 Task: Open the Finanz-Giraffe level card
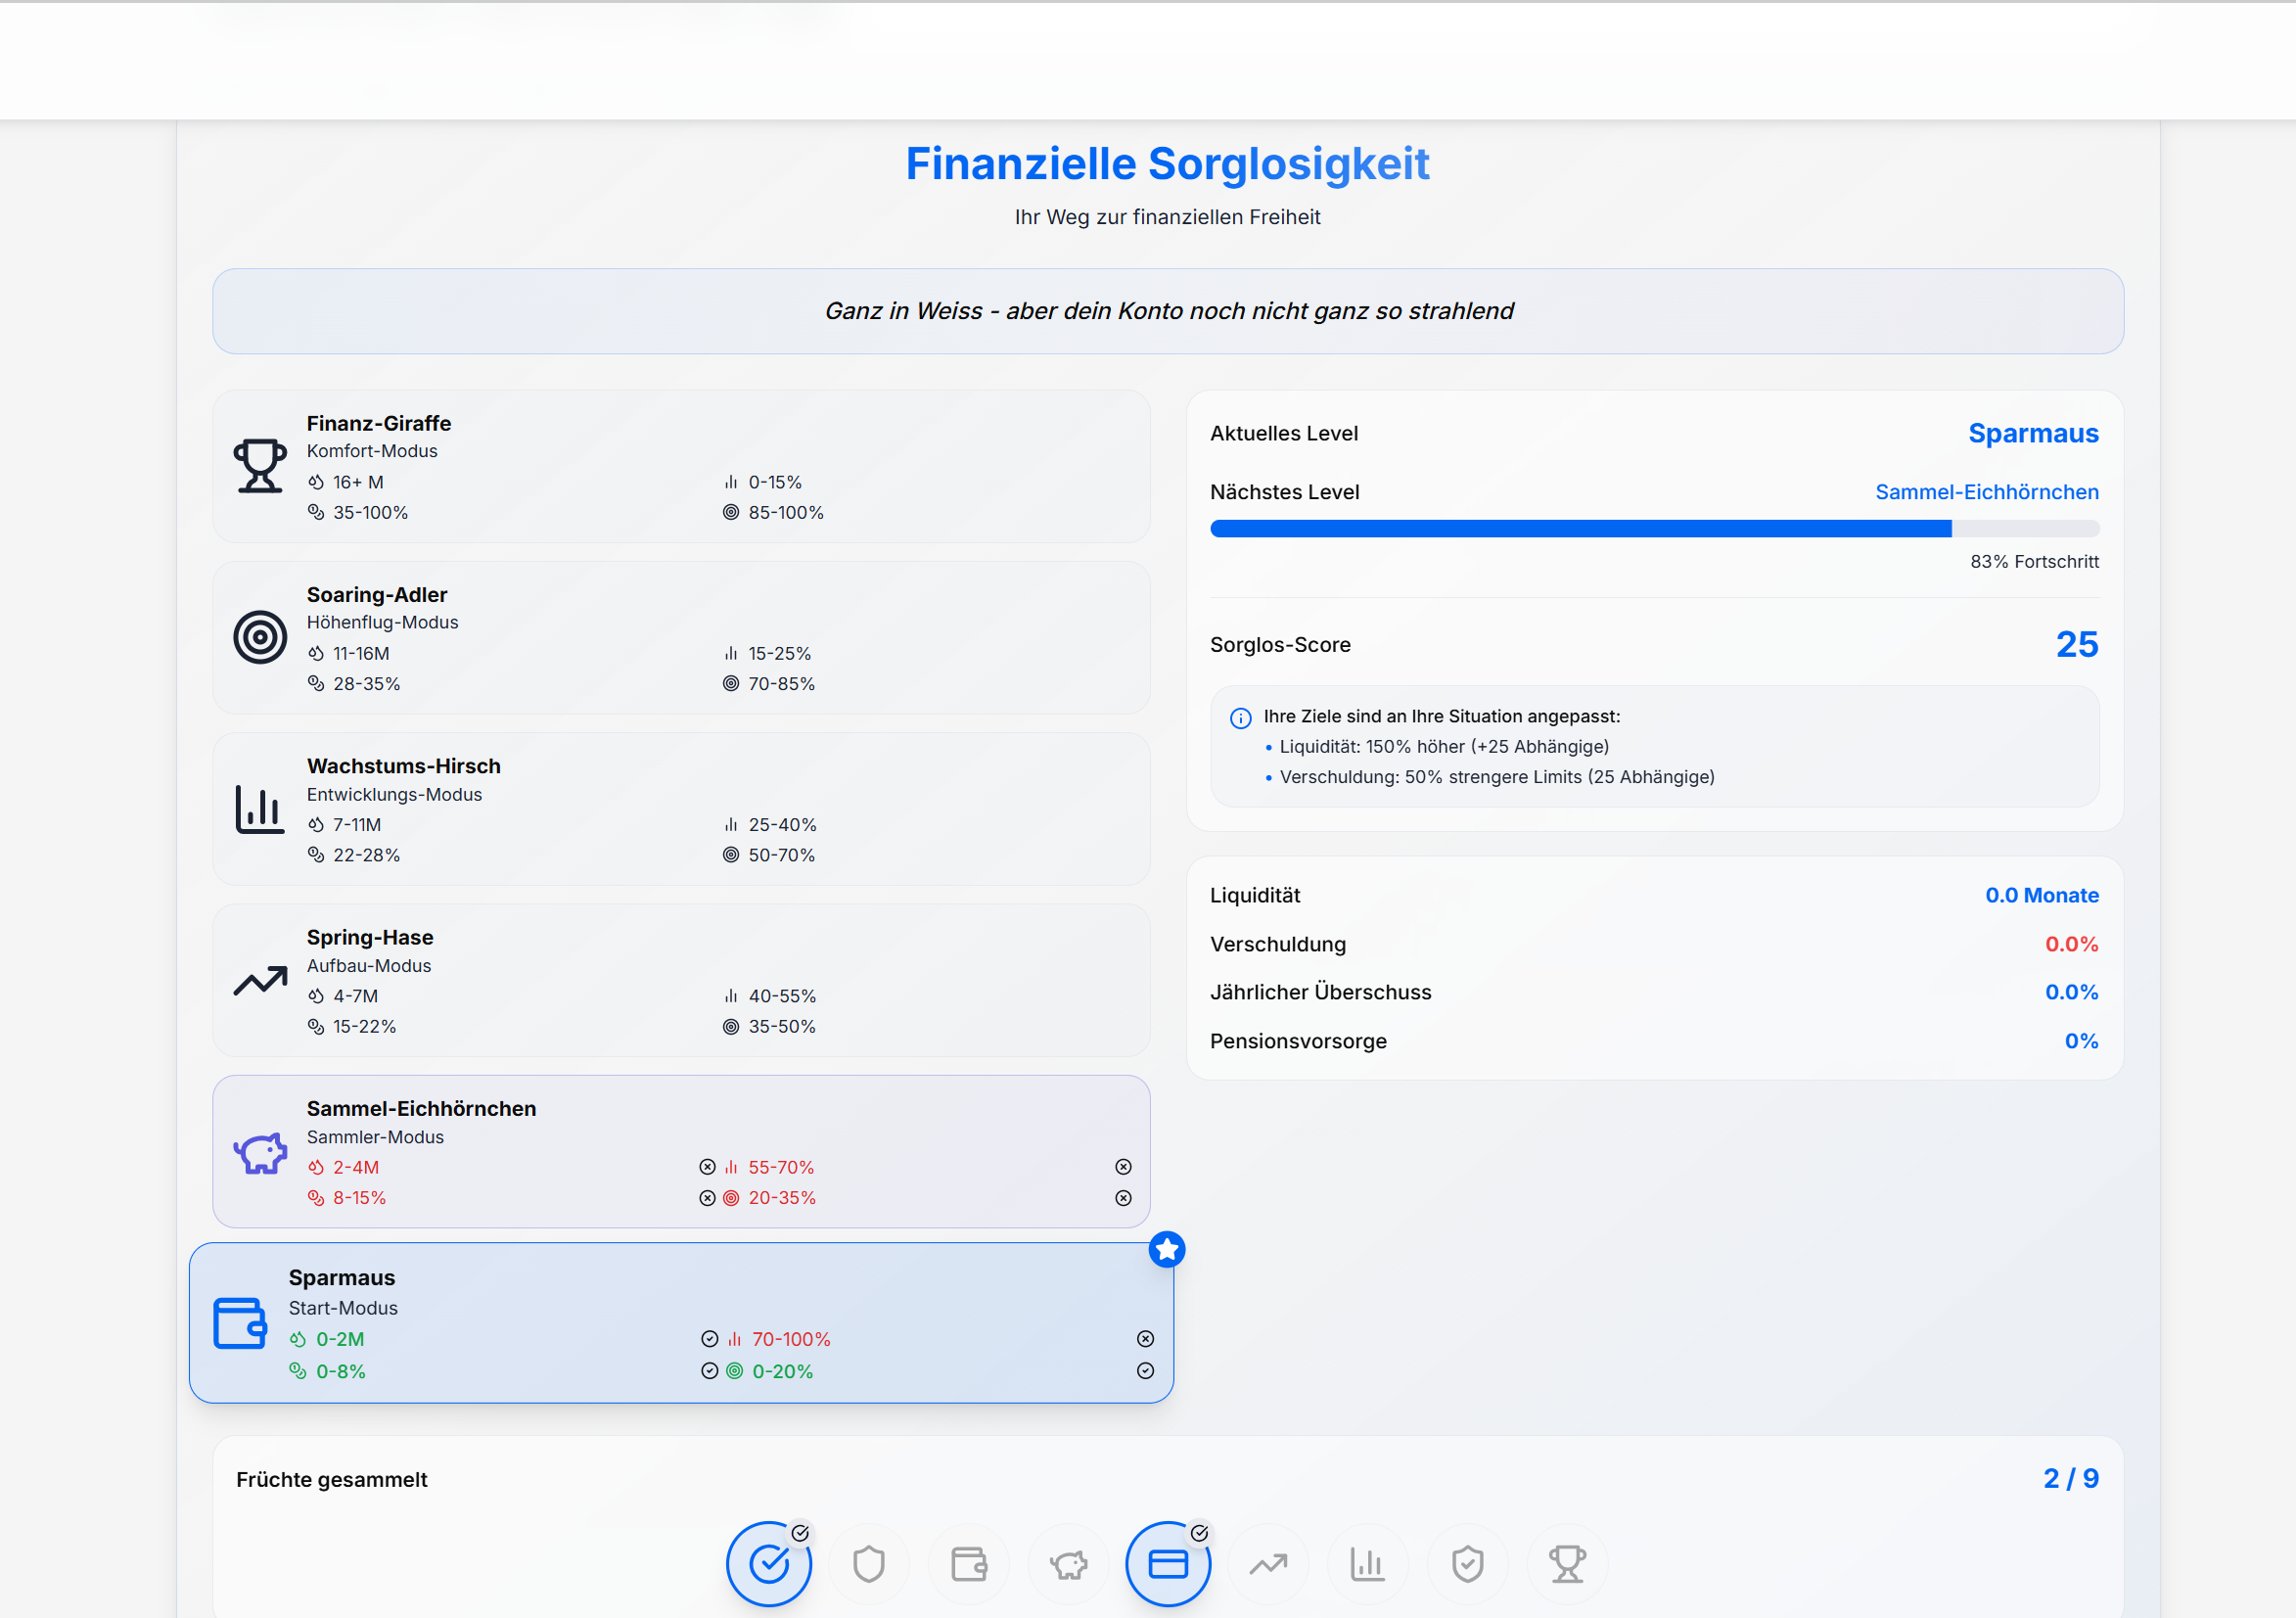(680, 466)
